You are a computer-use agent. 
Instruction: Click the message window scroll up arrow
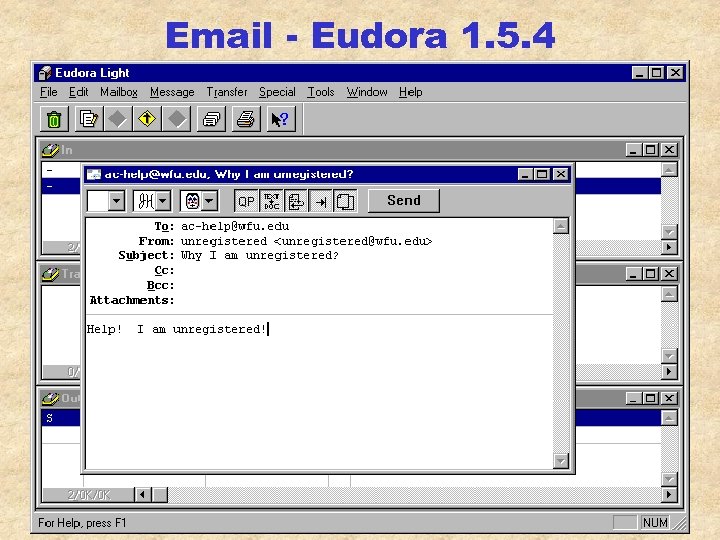tap(561, 226)
